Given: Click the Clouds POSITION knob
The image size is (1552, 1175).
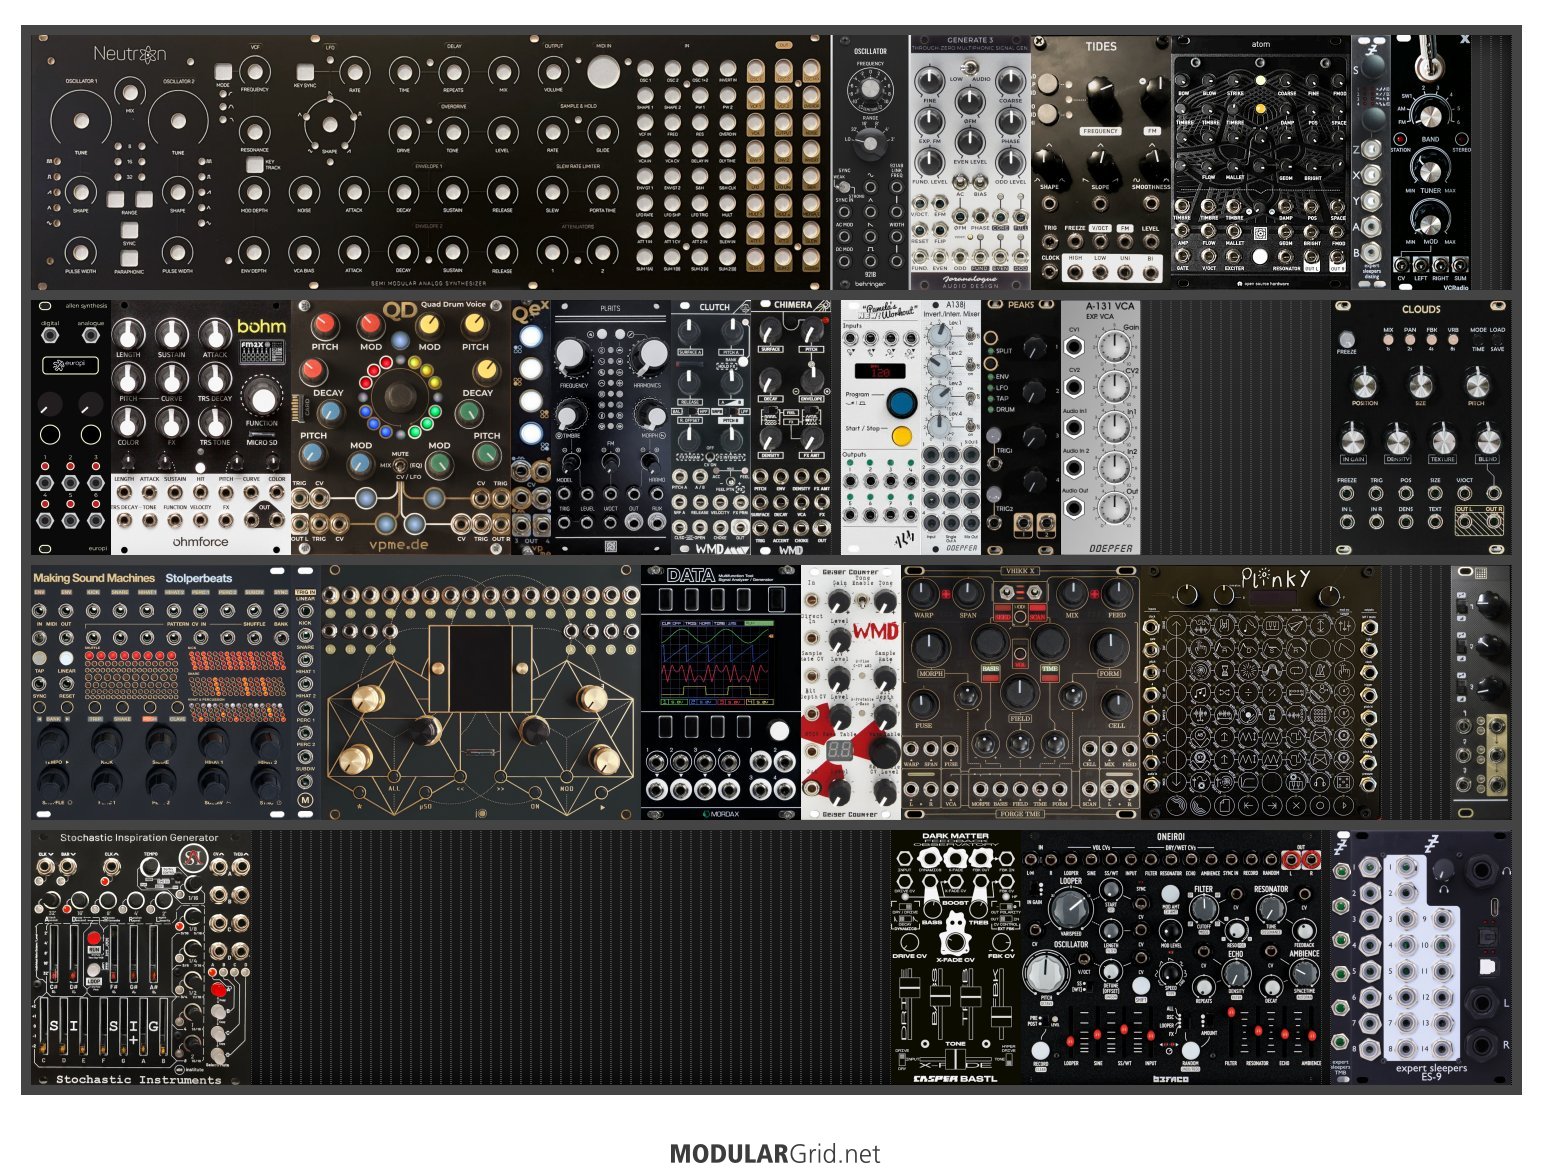Looking at the screenshot, I should tap(1364, 383).
